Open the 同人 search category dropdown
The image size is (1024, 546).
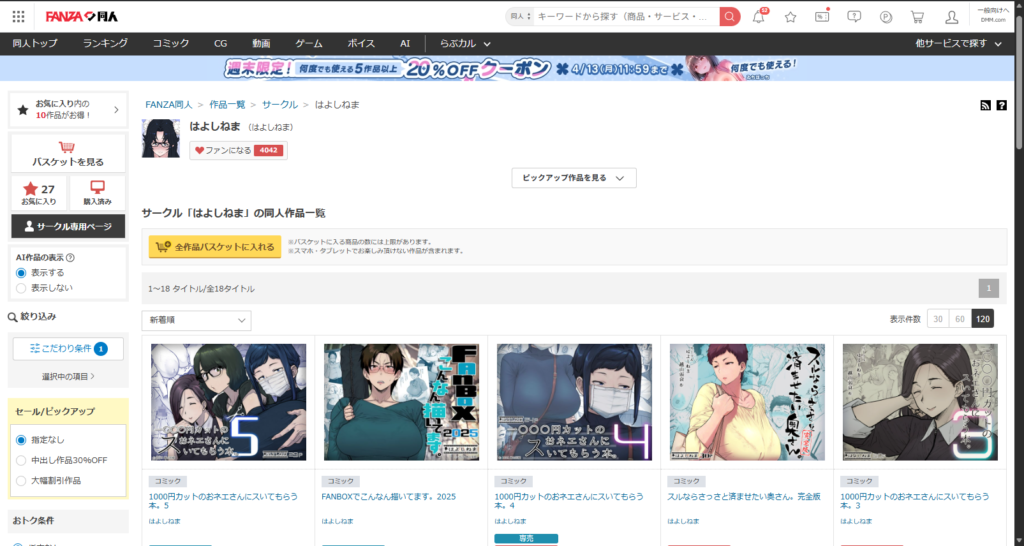coord(520,16)
